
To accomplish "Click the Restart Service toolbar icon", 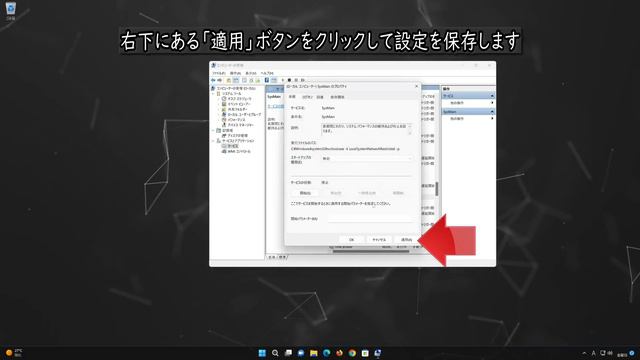I will [x=302, y=80].
